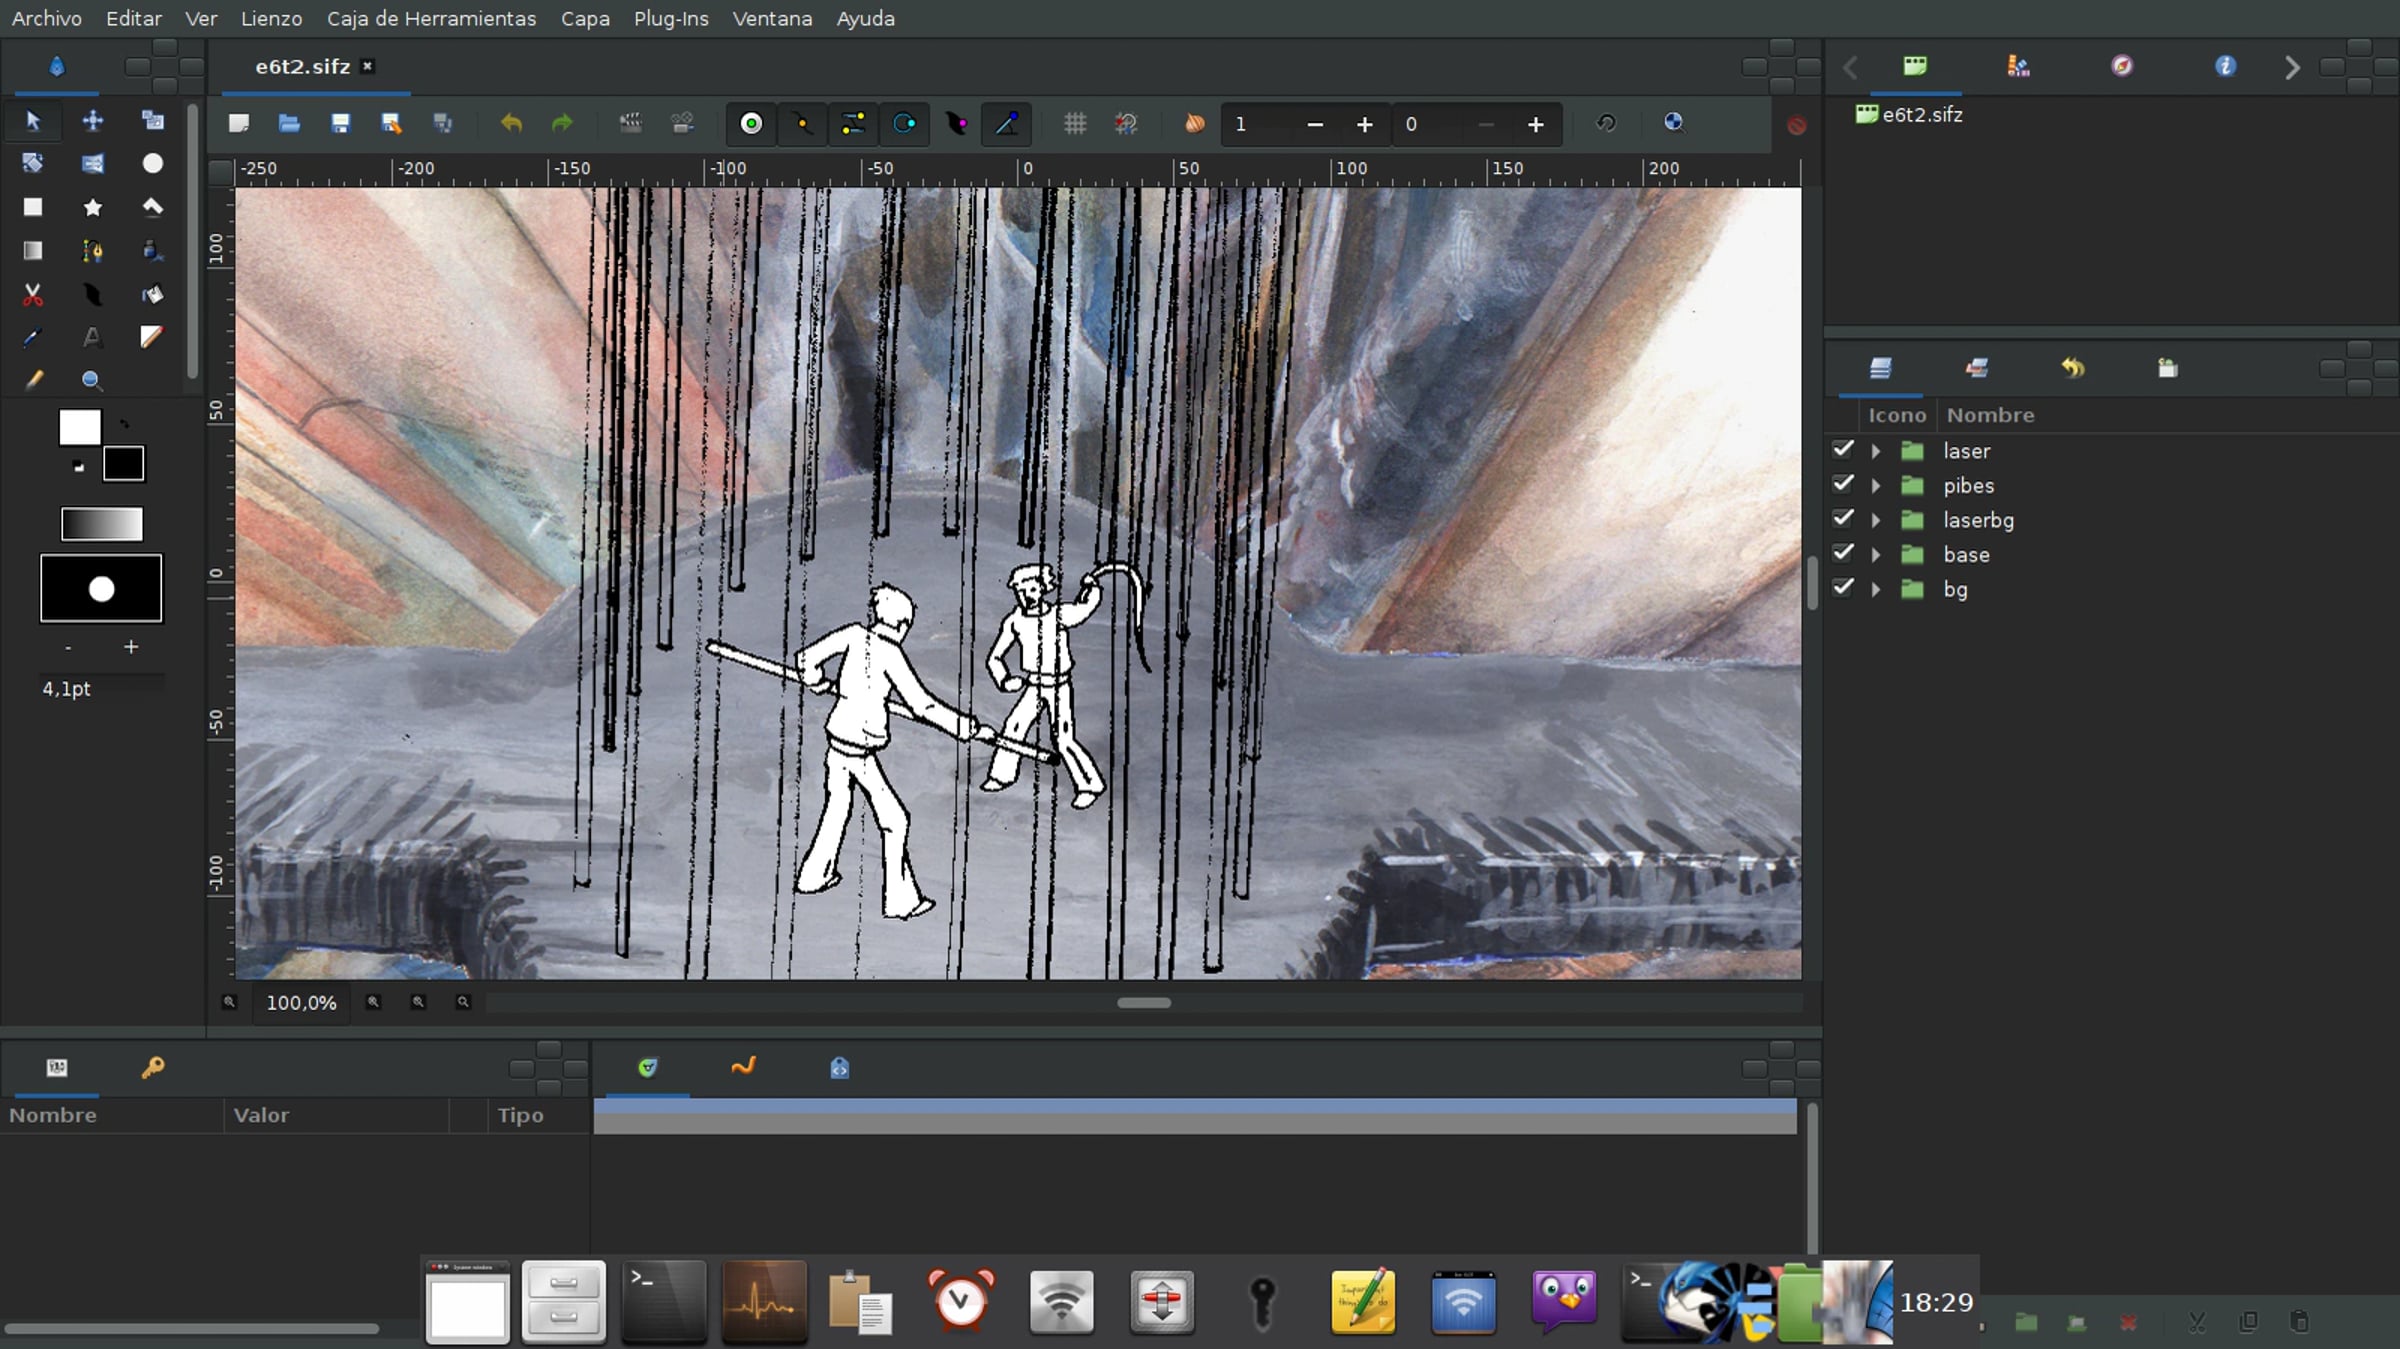Image resolution: width=2400 pixels, height=1349 pixels.
Task: Expand the laserbg layer group
Action: point(1876,520)
